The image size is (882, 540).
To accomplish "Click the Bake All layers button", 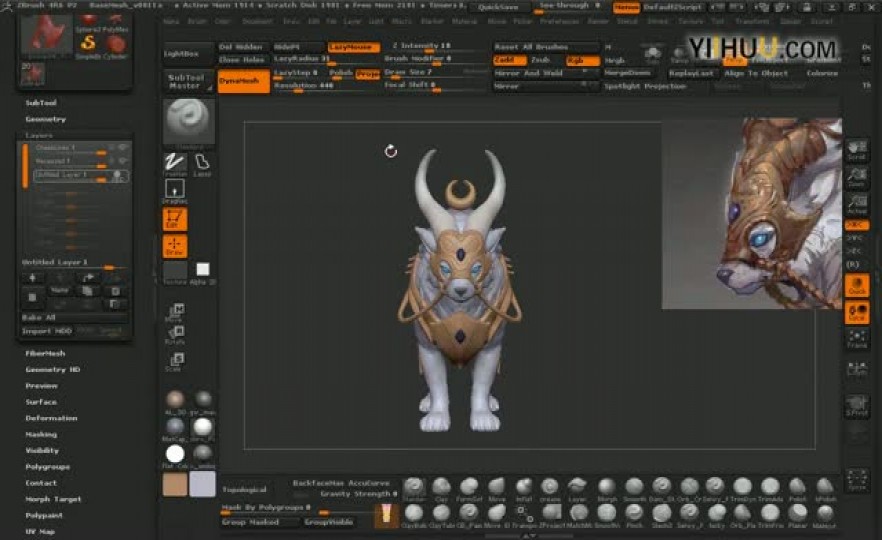I will 74,318.
